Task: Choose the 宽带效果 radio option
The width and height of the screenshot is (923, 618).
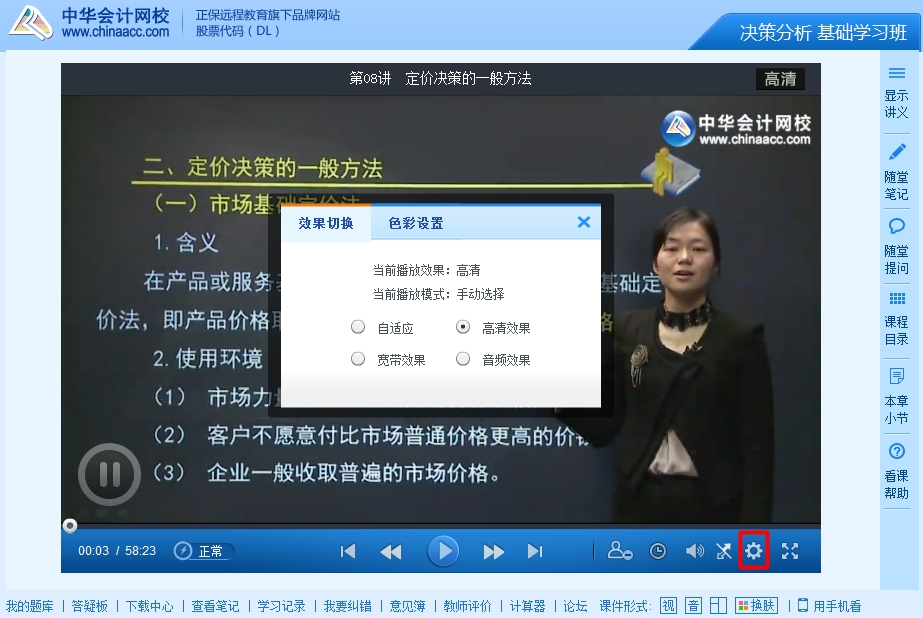Action: [358, 359]
